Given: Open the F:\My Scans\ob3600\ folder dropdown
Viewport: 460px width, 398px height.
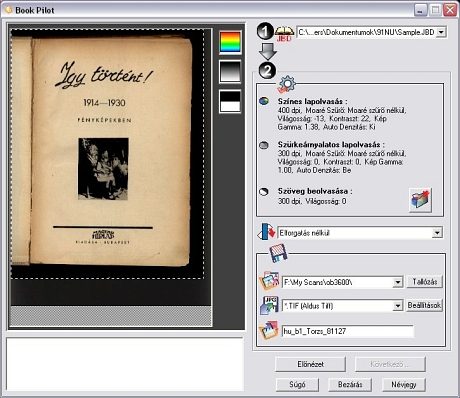Looking at the screenshot, I should pos(397,282).
